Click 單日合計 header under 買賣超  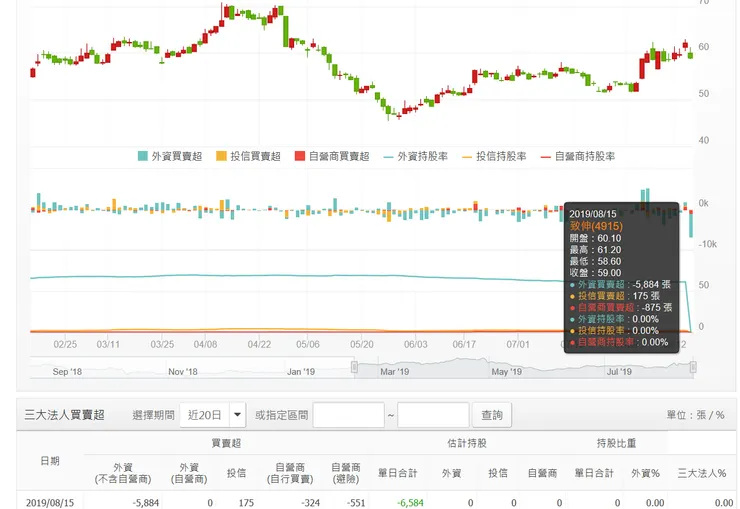(x=397, y=473)
